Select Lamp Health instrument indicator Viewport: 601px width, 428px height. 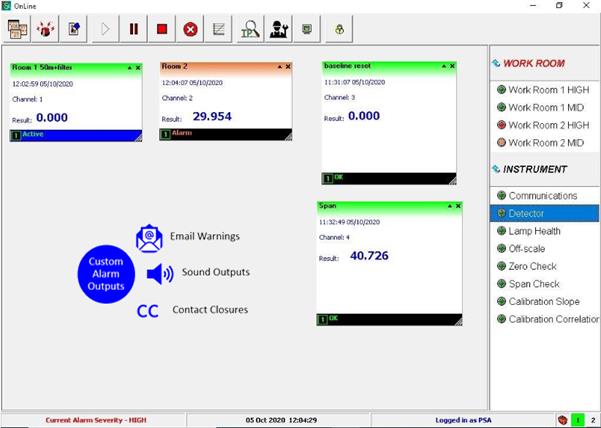pos(541,231)
